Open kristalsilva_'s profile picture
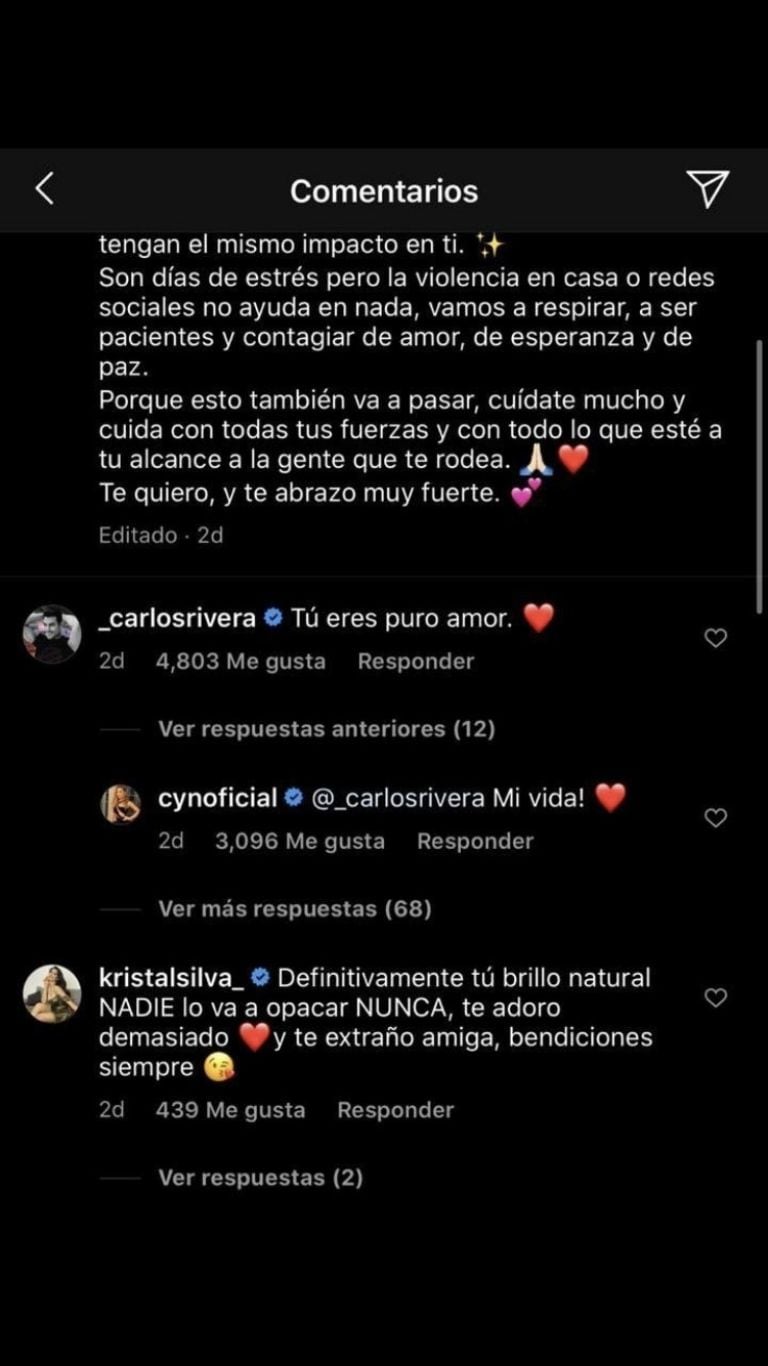Viewport: 768px width, 1366px height. (x=52, y=994)
